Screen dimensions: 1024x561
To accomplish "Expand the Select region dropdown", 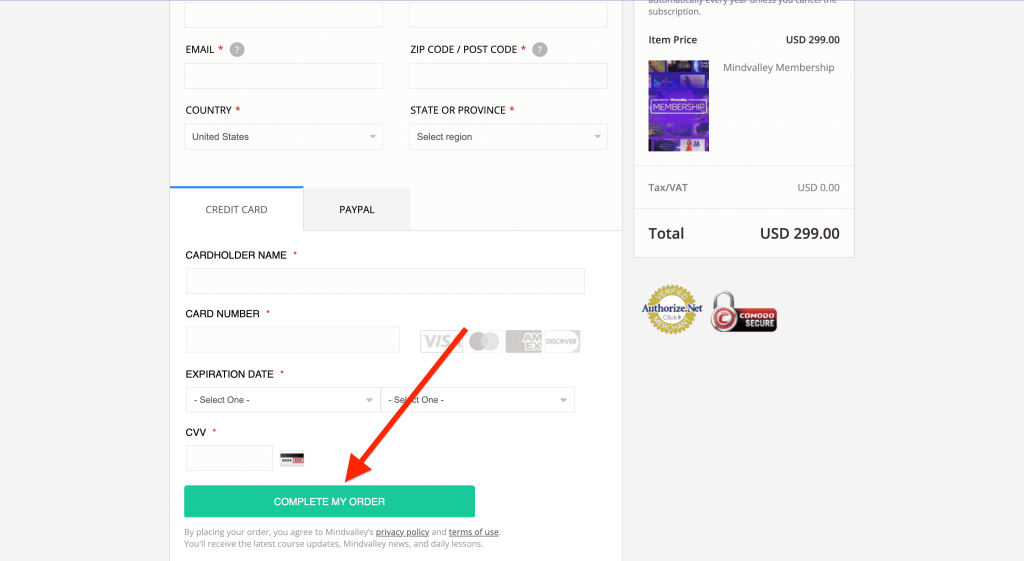I will [508, 136].
